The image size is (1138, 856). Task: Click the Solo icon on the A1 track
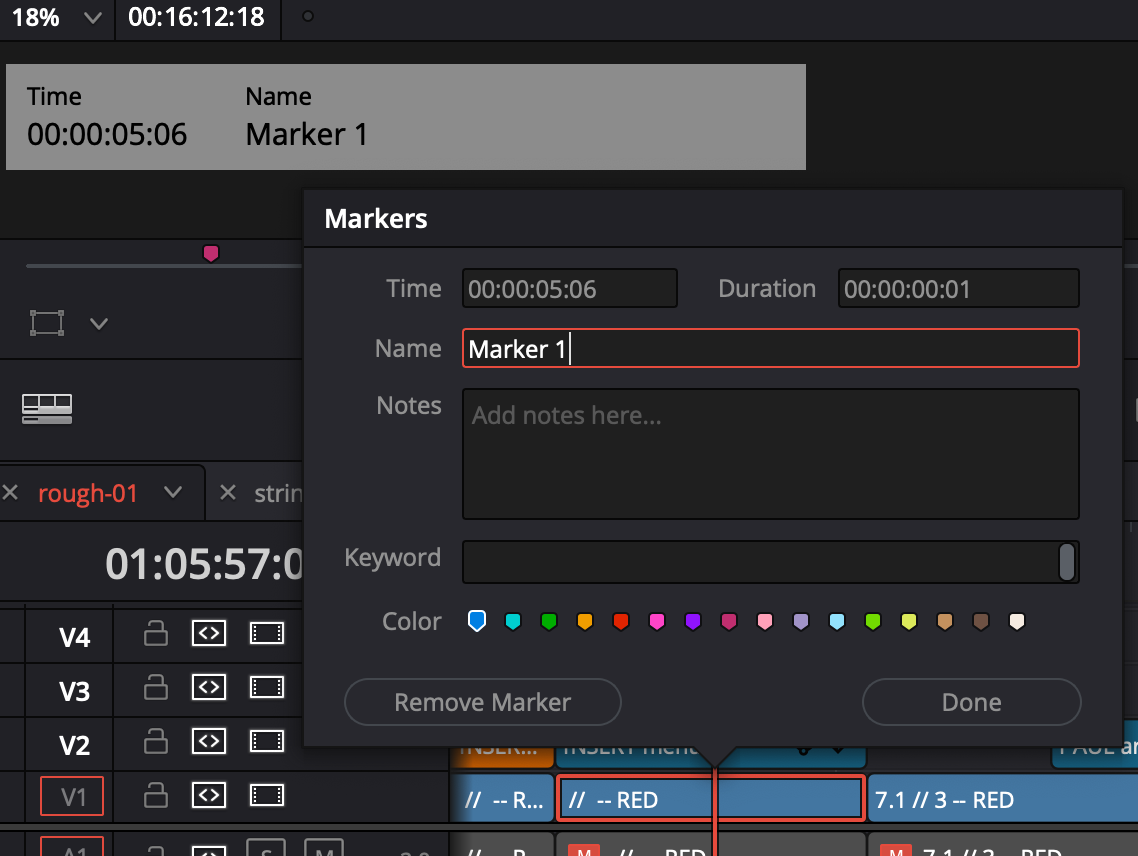tap(265, 849)
